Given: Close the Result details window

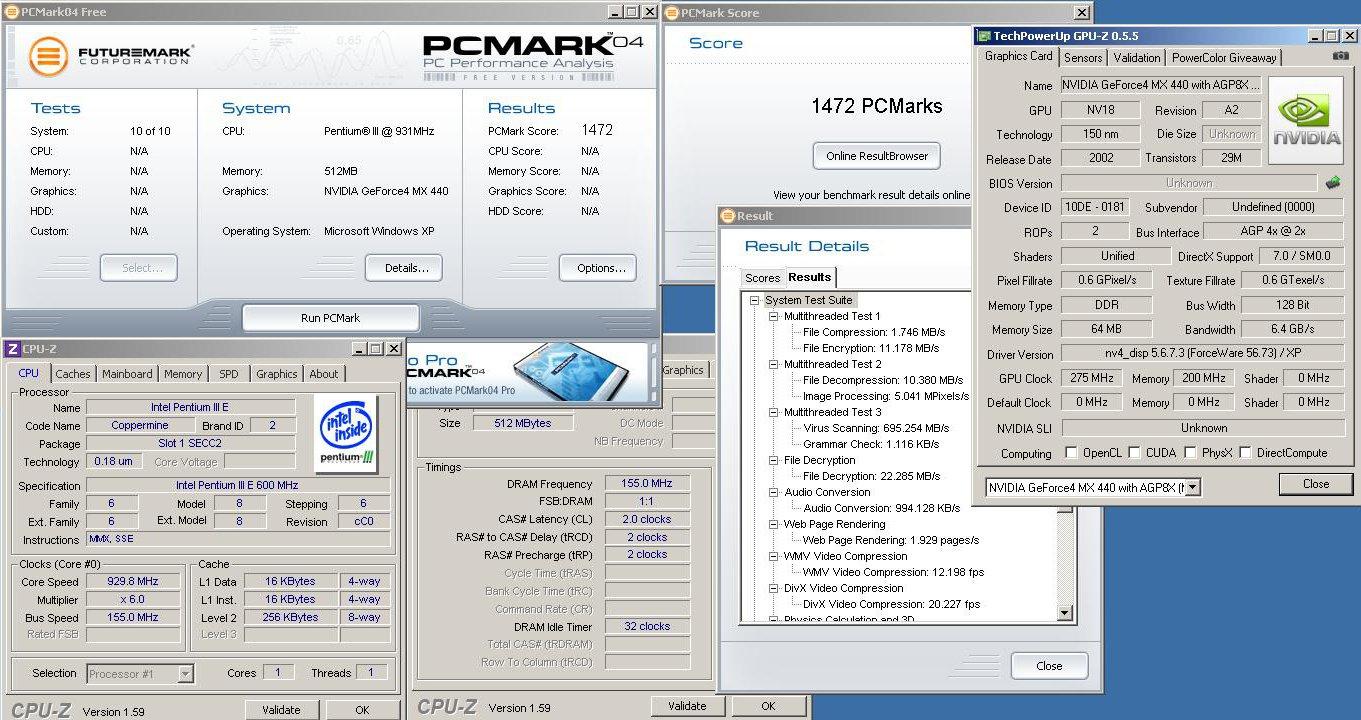Looking at the screenshot, I should (x=1048, y=666).
